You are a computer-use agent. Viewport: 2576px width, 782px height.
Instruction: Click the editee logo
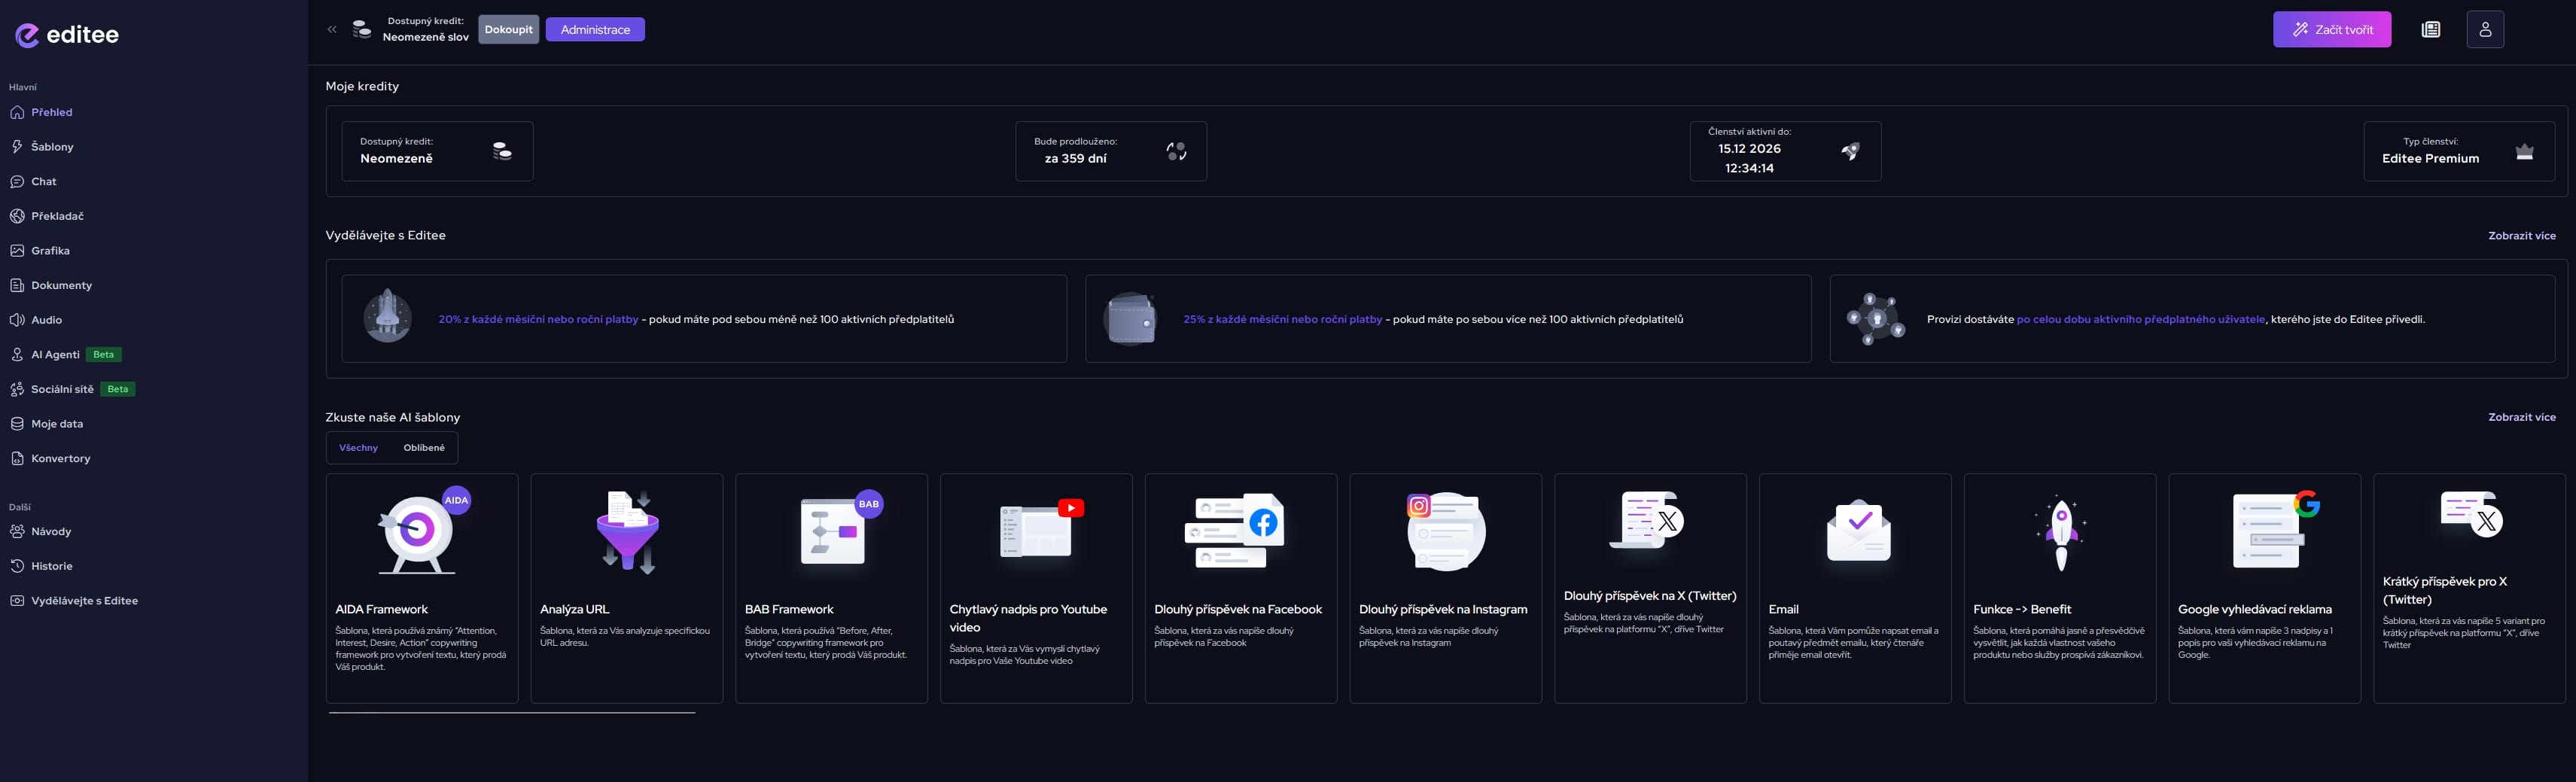coord(67,35)
